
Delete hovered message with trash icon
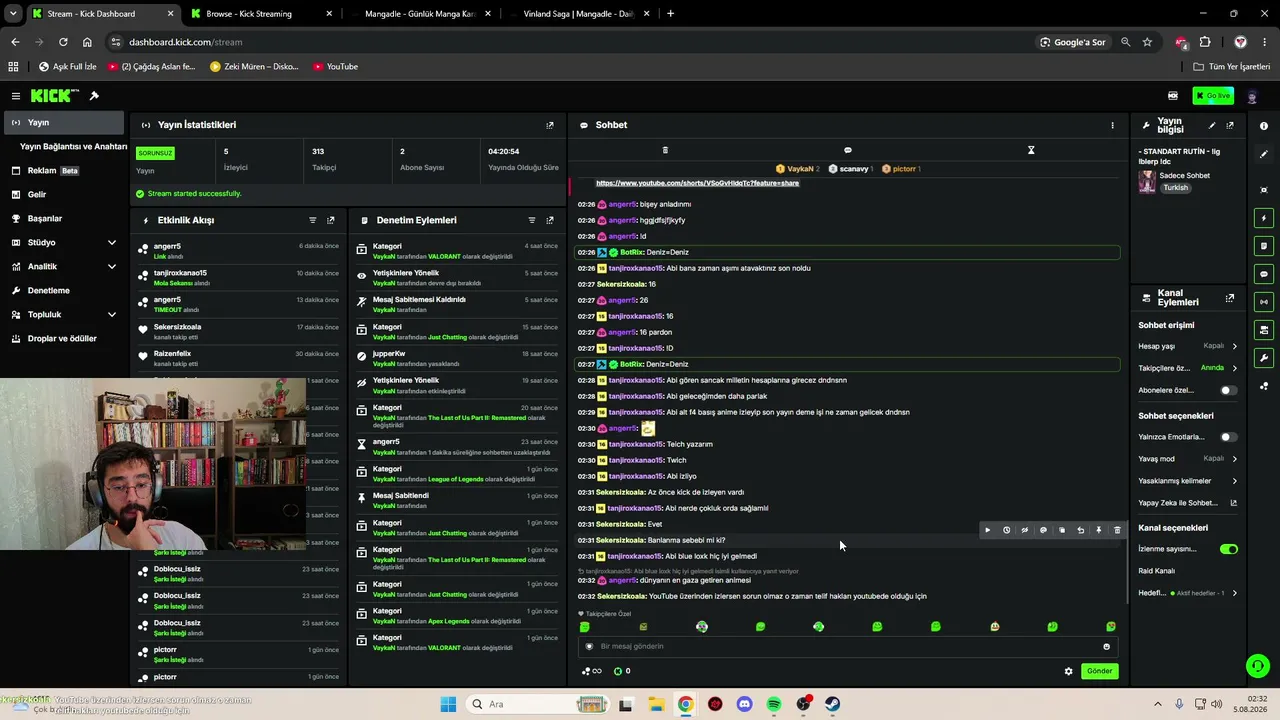point(1117,530)
